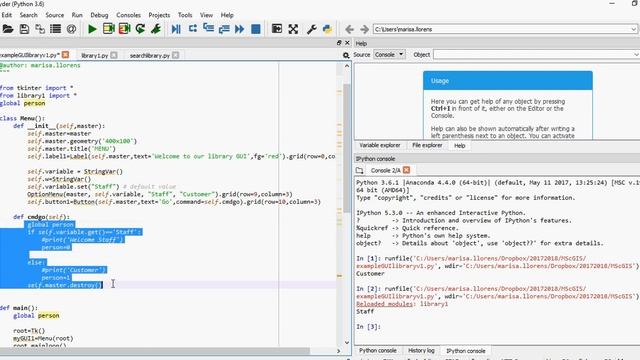Save the current file
This screenshot has width=640, height=360.
(24, 29)
